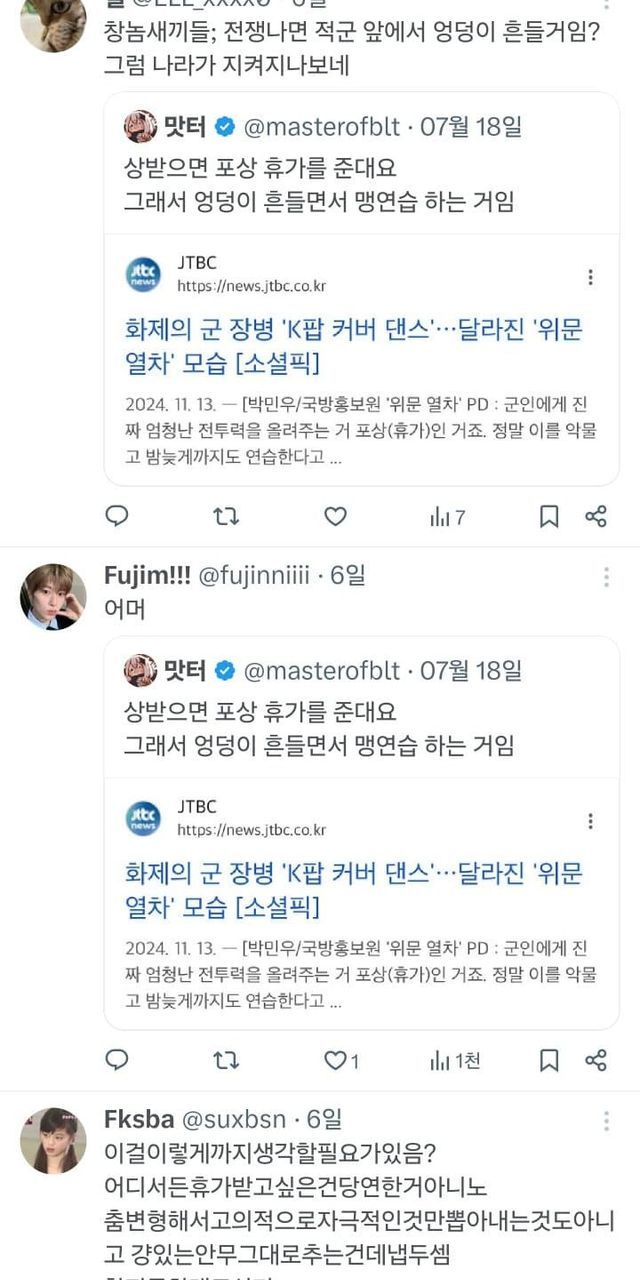Share Fujim!!!'s tweet

[x=596, y=1060]
